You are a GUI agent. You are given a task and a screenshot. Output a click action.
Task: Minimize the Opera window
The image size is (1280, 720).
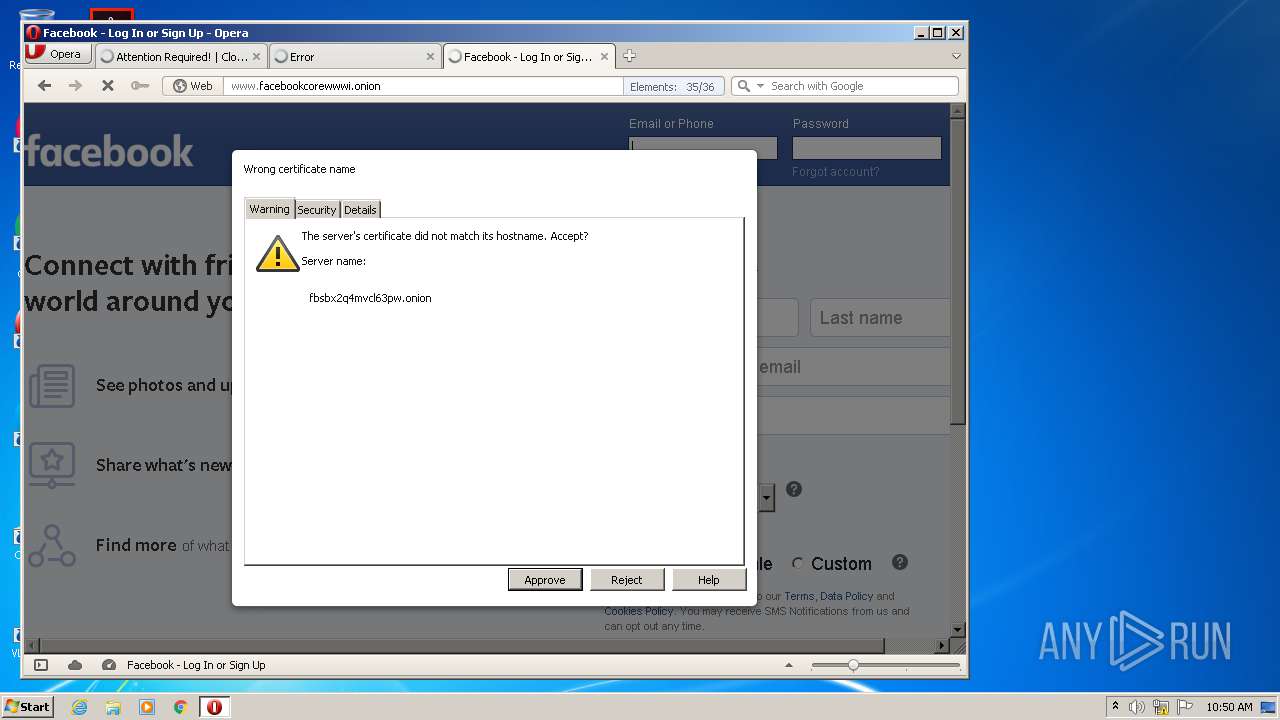tap(921, 33)
